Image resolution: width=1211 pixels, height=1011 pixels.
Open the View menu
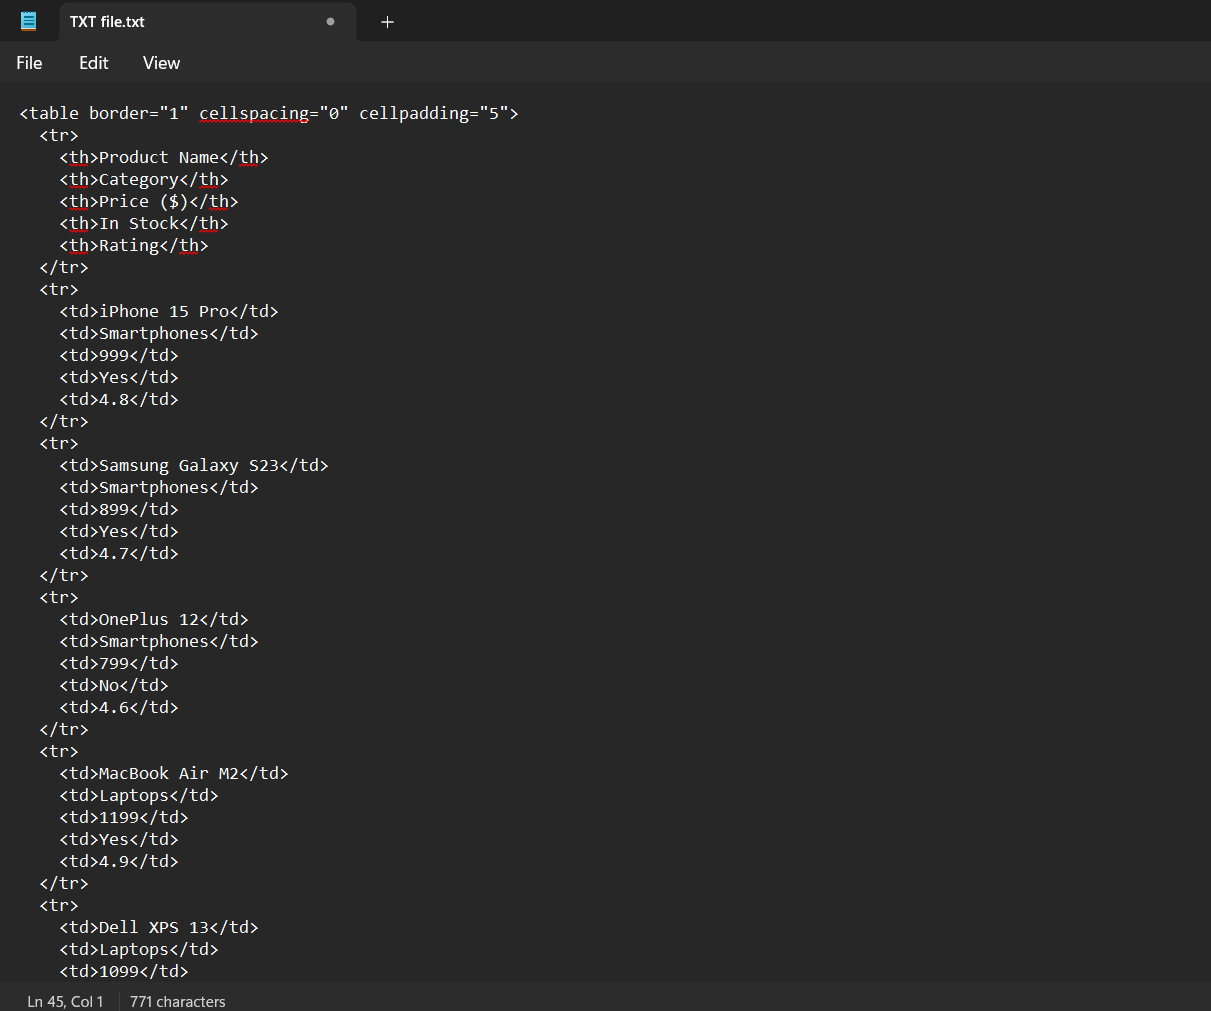coord(161,63)
